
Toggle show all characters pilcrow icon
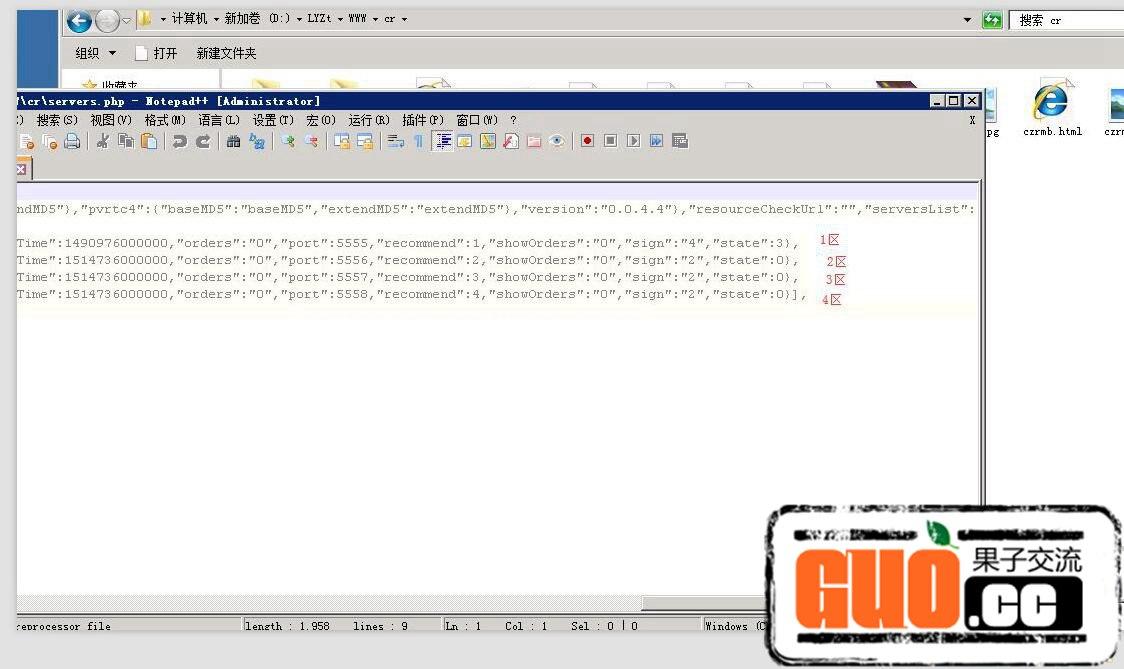click(418, 142)
